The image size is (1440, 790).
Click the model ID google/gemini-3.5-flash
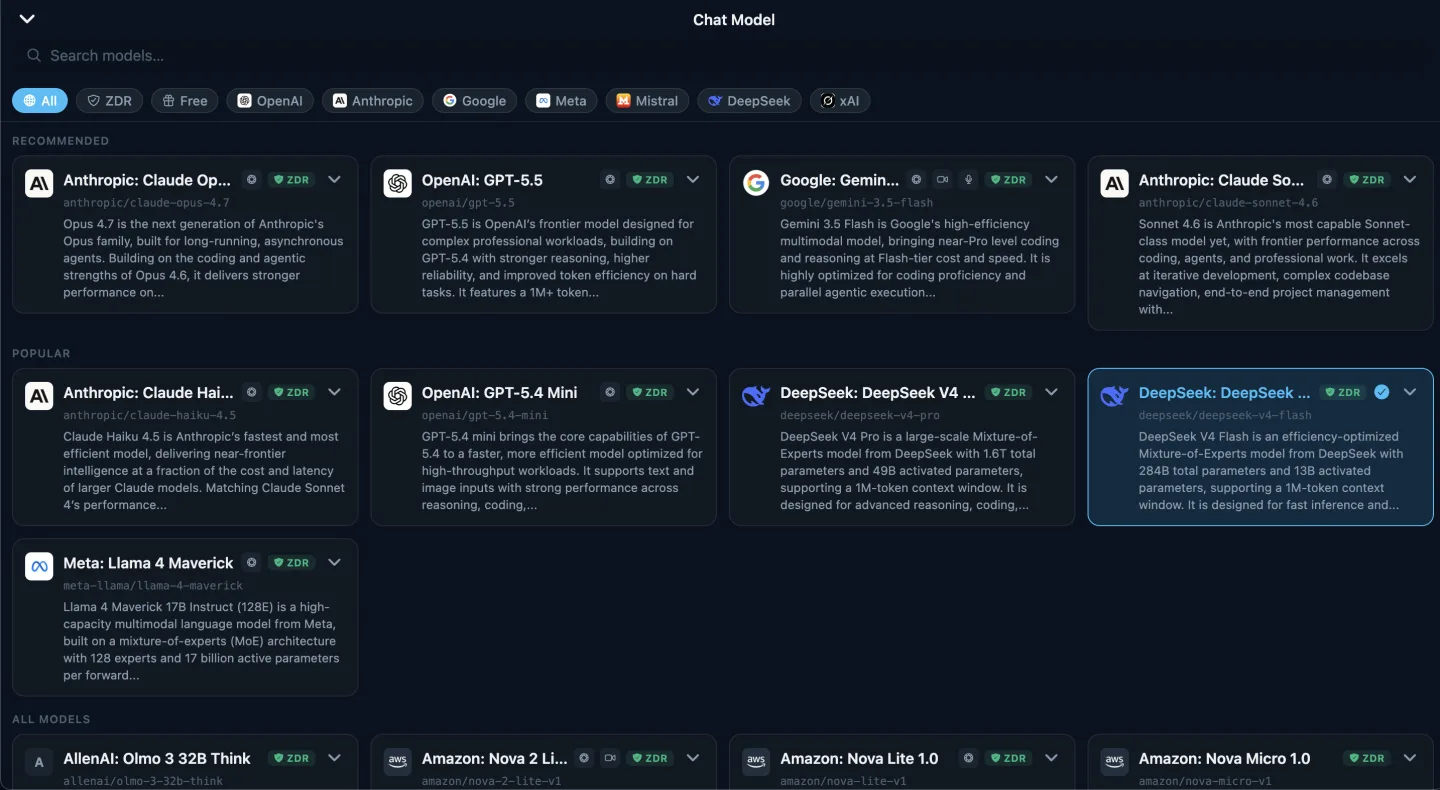(x=856, y=203)
